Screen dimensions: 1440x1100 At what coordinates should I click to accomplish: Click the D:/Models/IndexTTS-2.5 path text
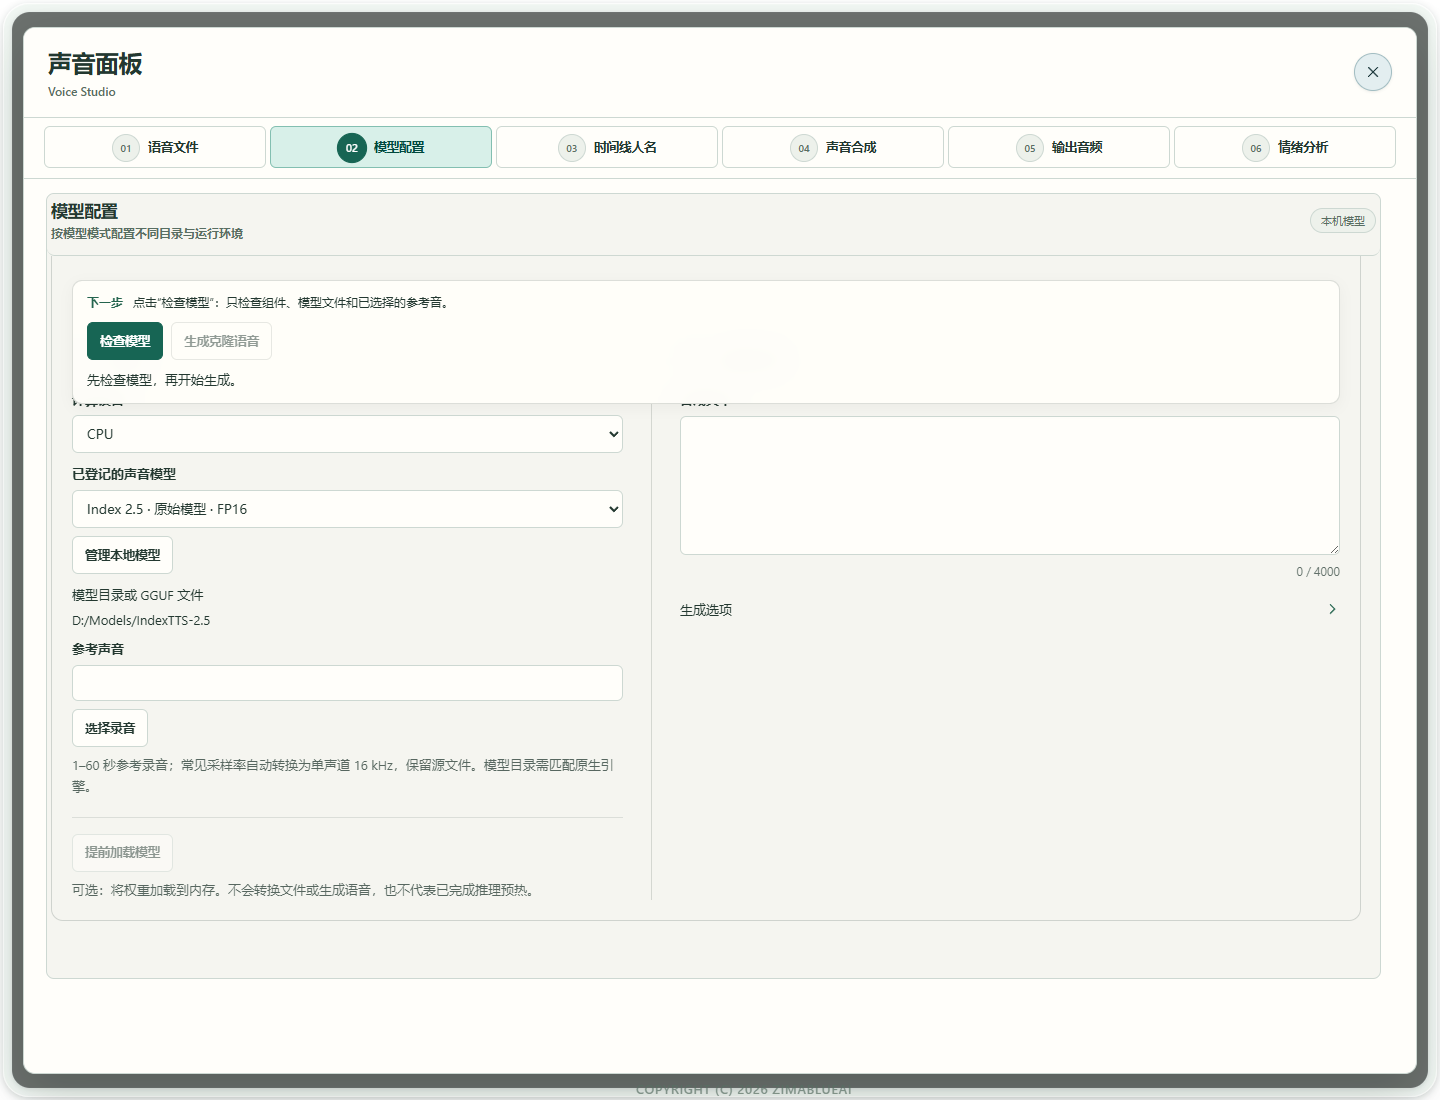point(141,620)
